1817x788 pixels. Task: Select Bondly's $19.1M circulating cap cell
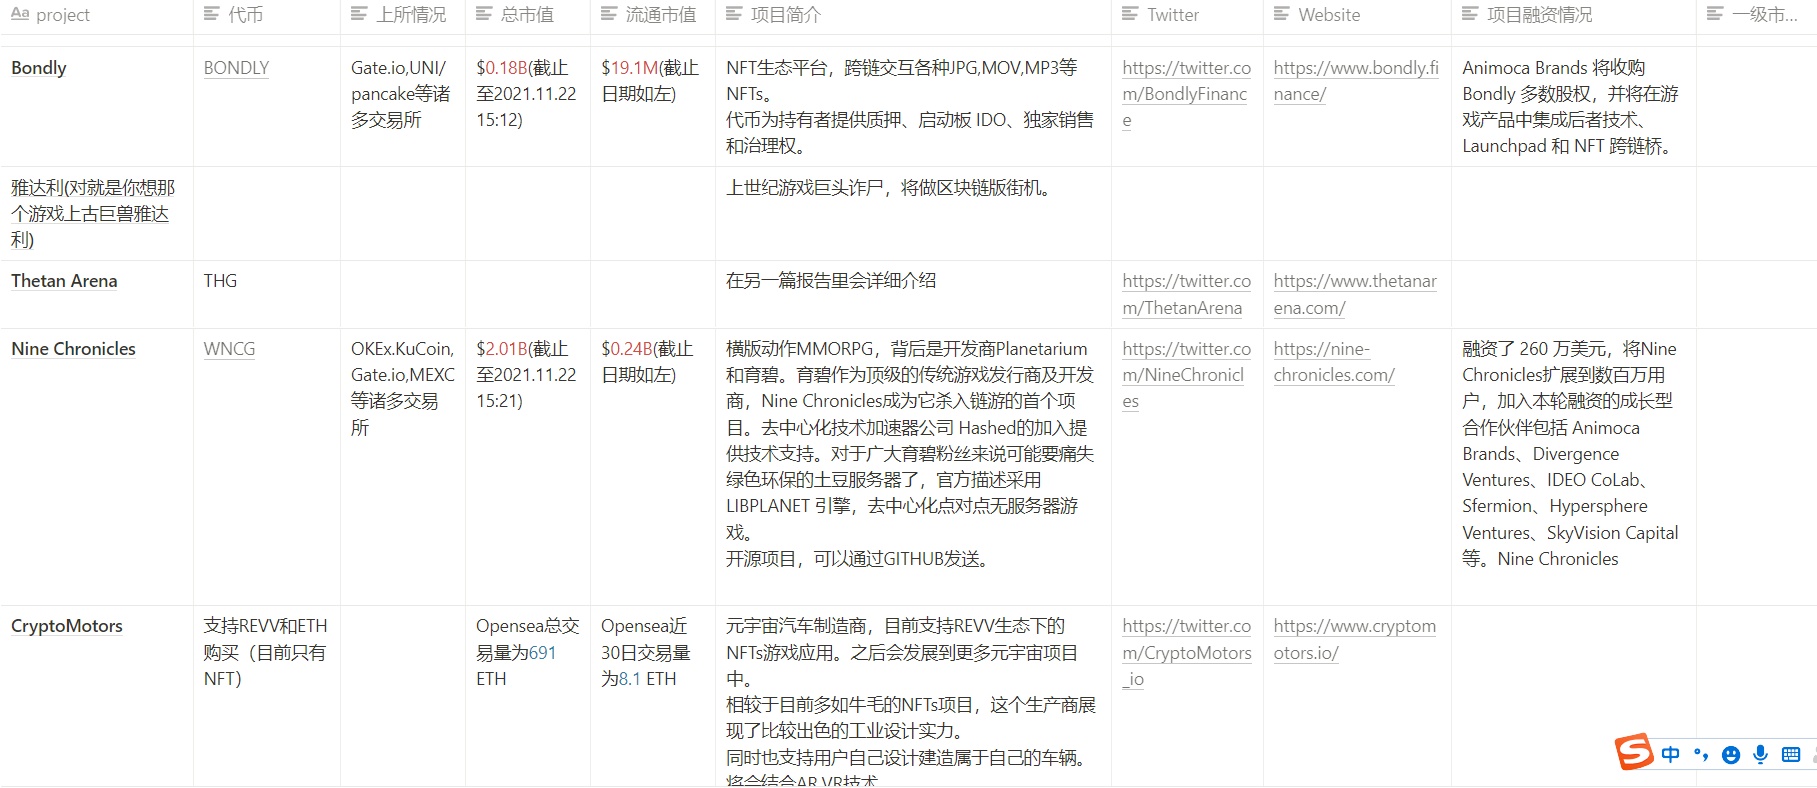(x=653, y=106)
